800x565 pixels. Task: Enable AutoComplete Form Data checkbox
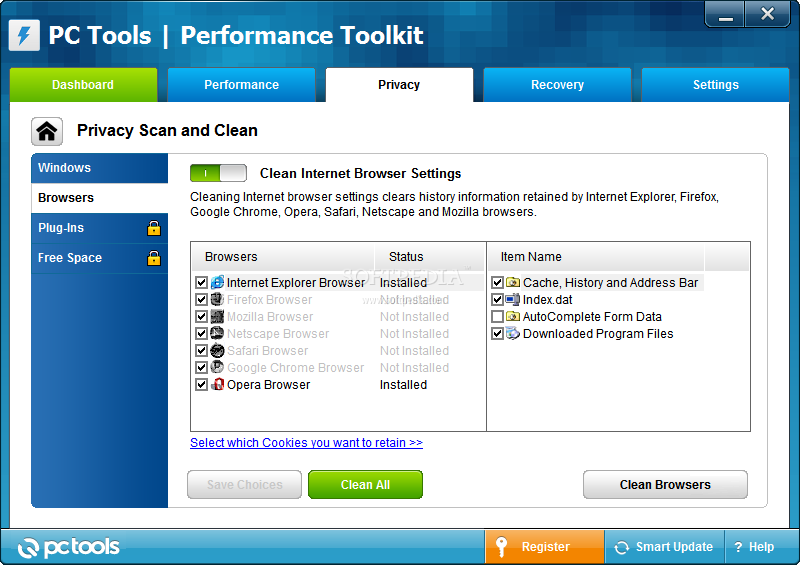click(497, 316)
